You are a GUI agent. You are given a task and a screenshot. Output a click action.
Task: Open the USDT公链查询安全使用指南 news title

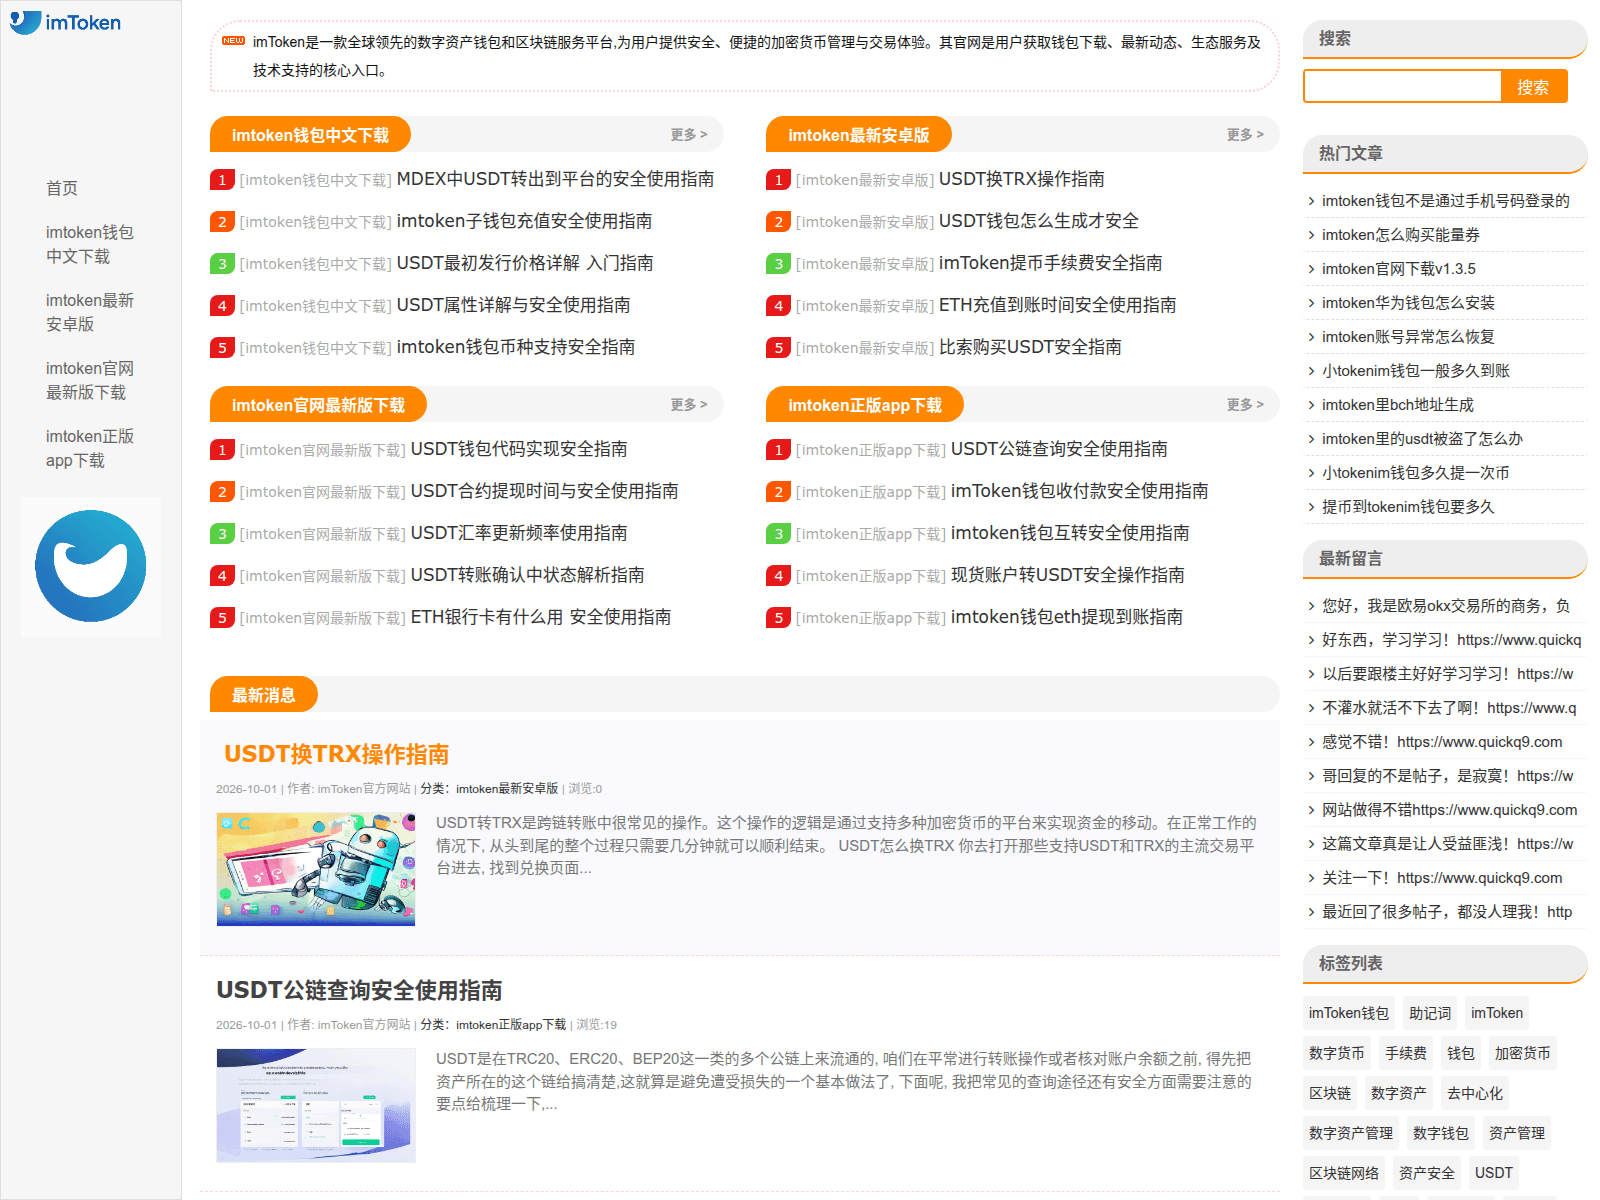pyautogui.click(x=359, y=990)
